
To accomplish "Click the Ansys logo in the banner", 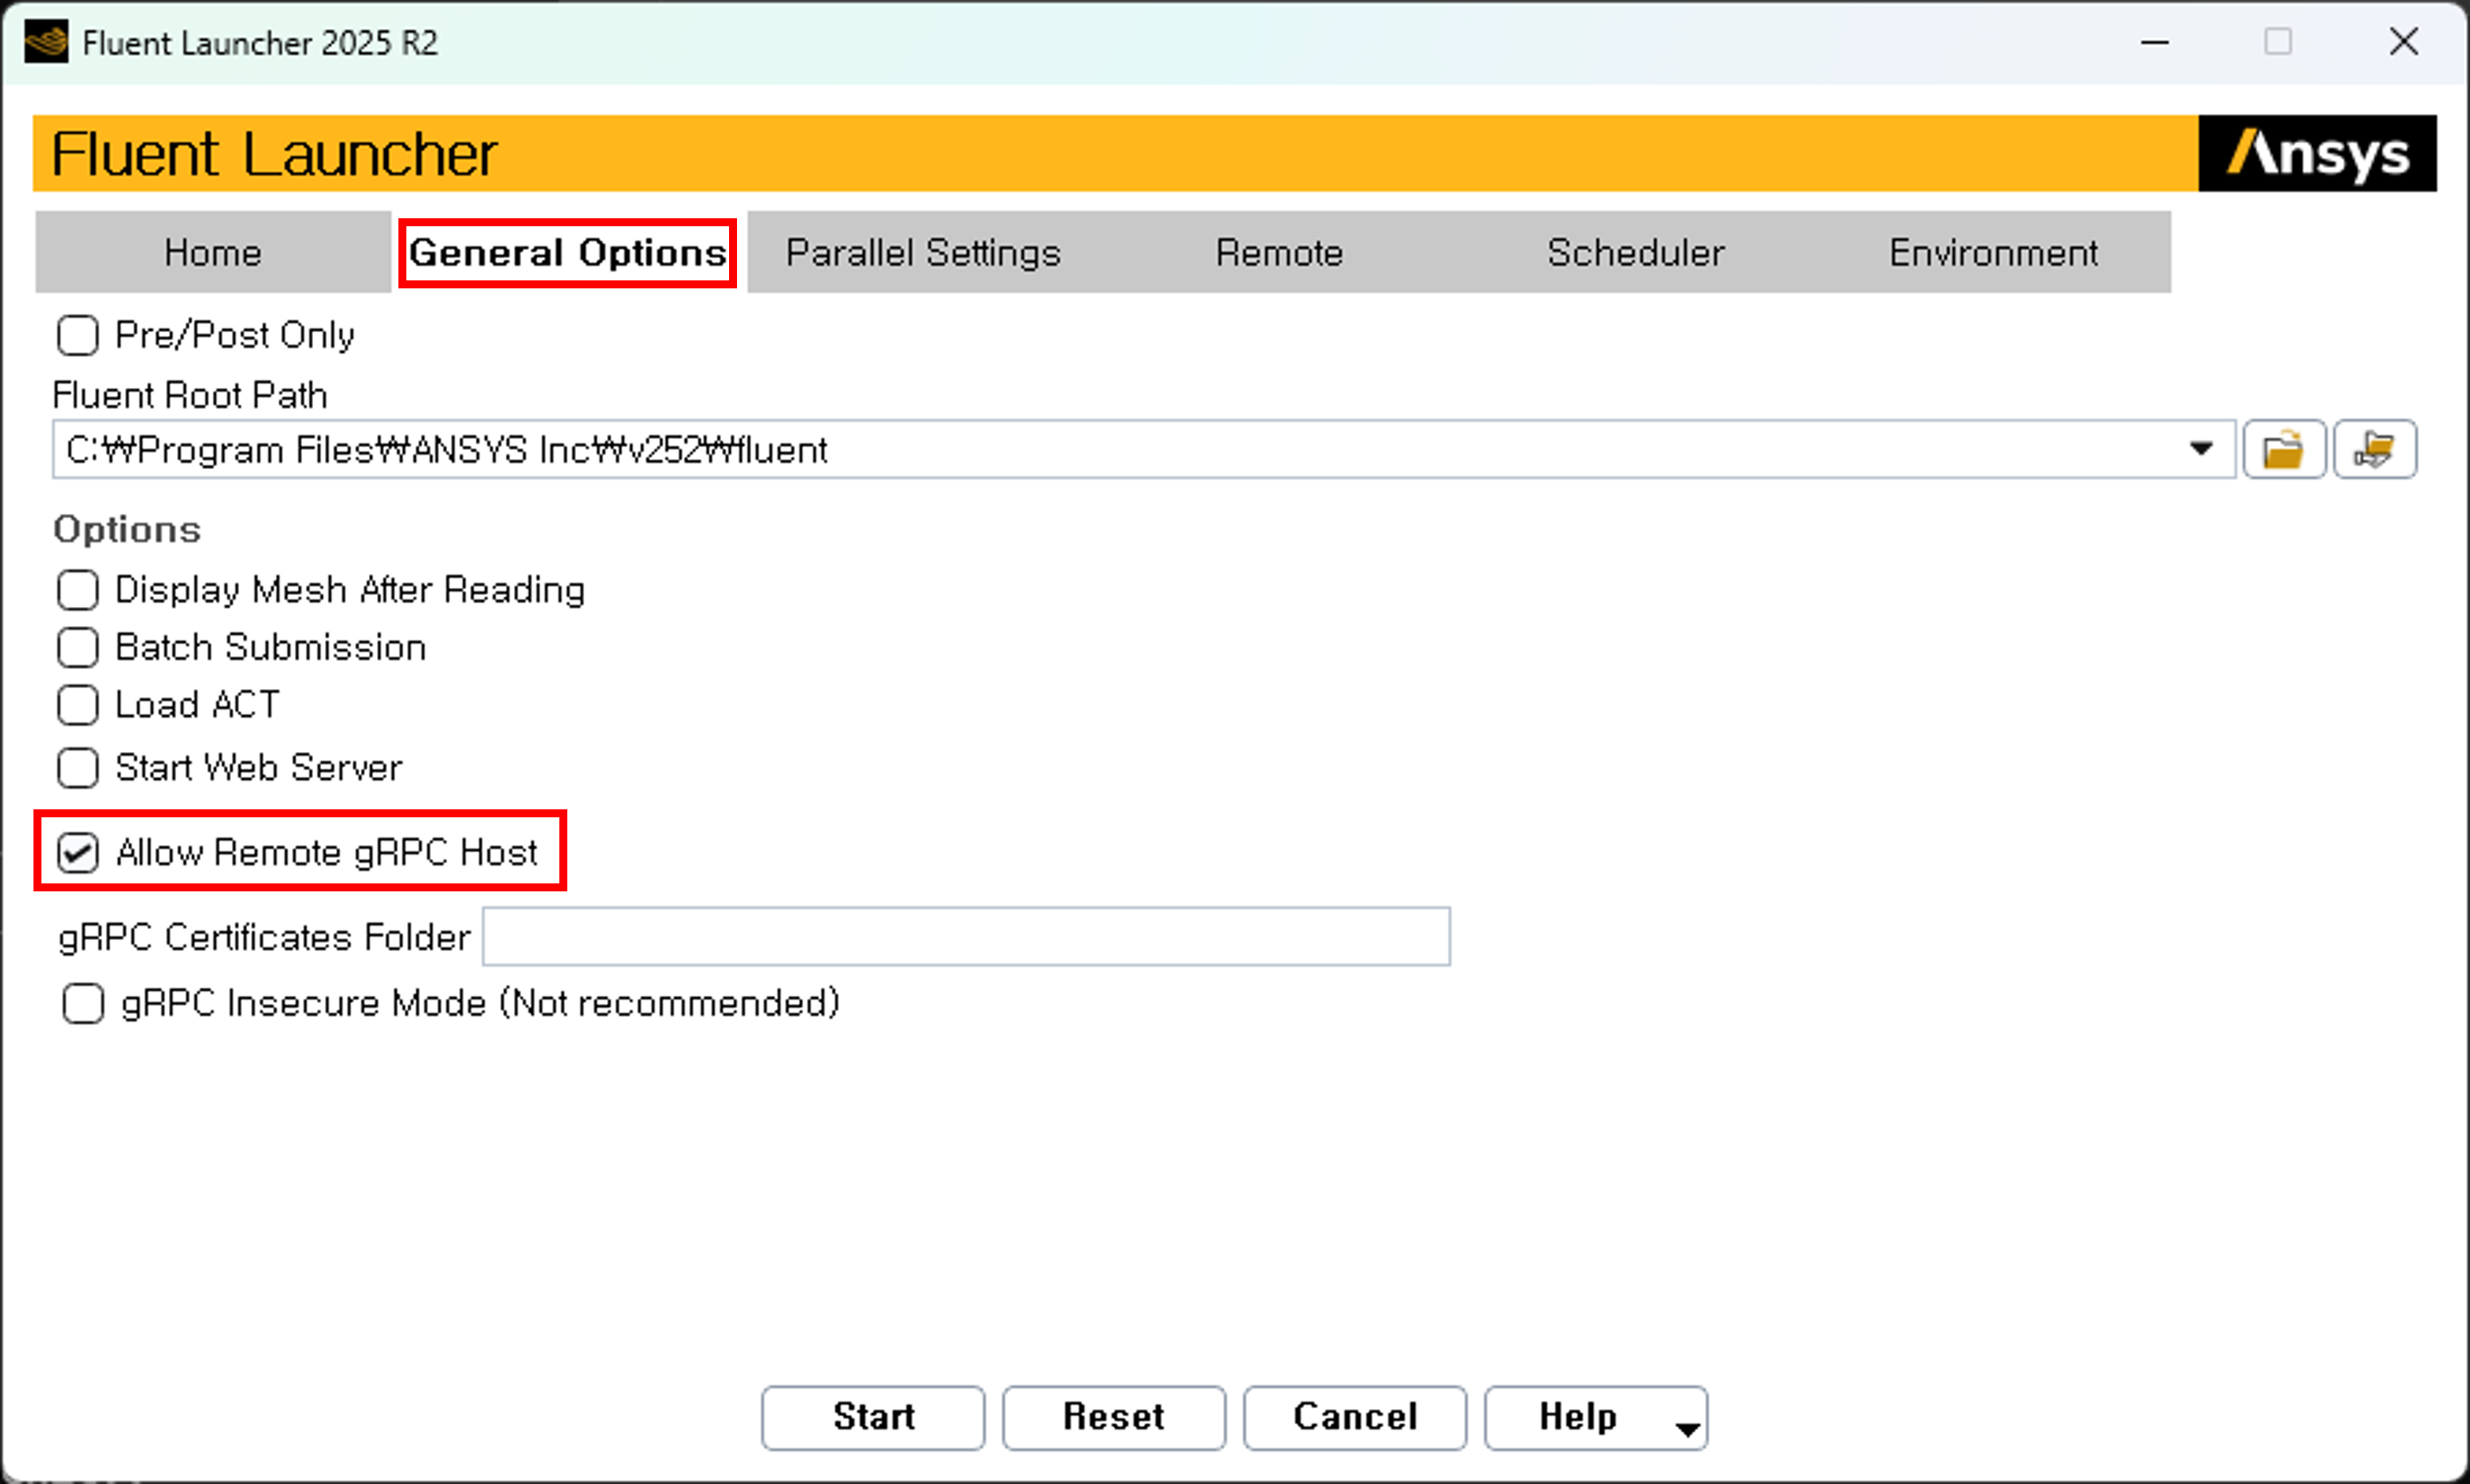I will coord(2316,154).
